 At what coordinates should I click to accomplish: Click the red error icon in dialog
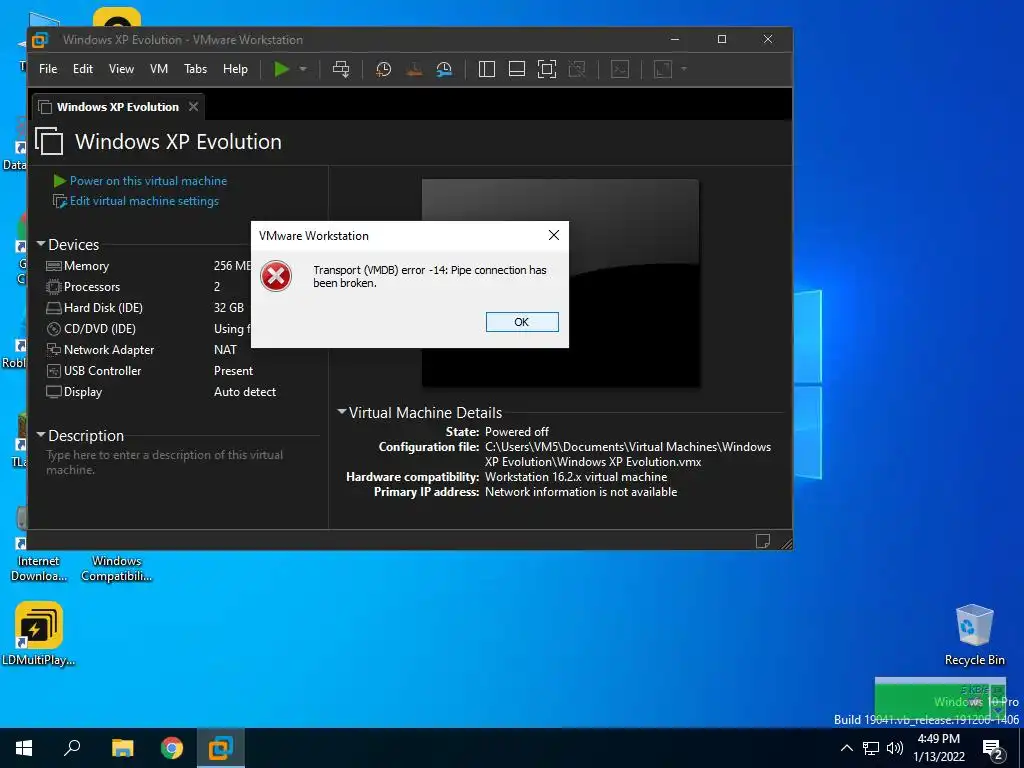(276, 276)
